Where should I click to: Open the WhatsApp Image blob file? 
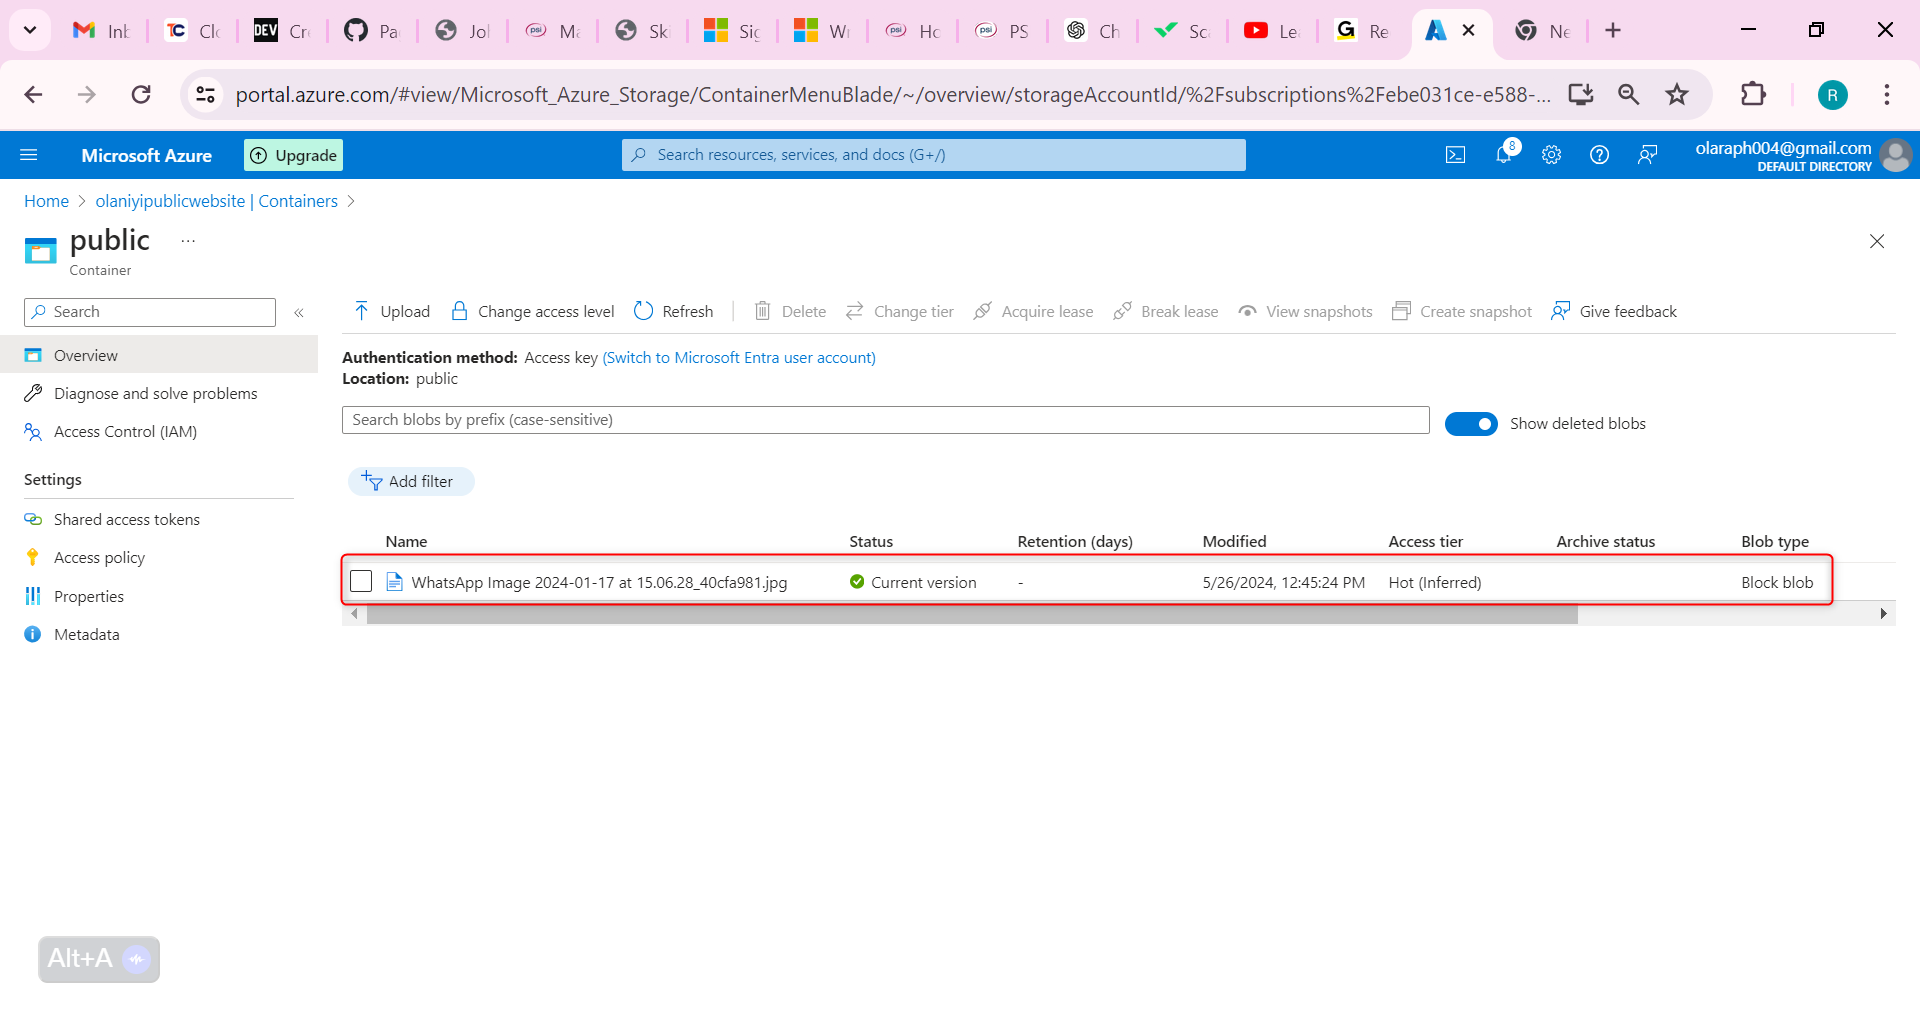pos(599,582)
